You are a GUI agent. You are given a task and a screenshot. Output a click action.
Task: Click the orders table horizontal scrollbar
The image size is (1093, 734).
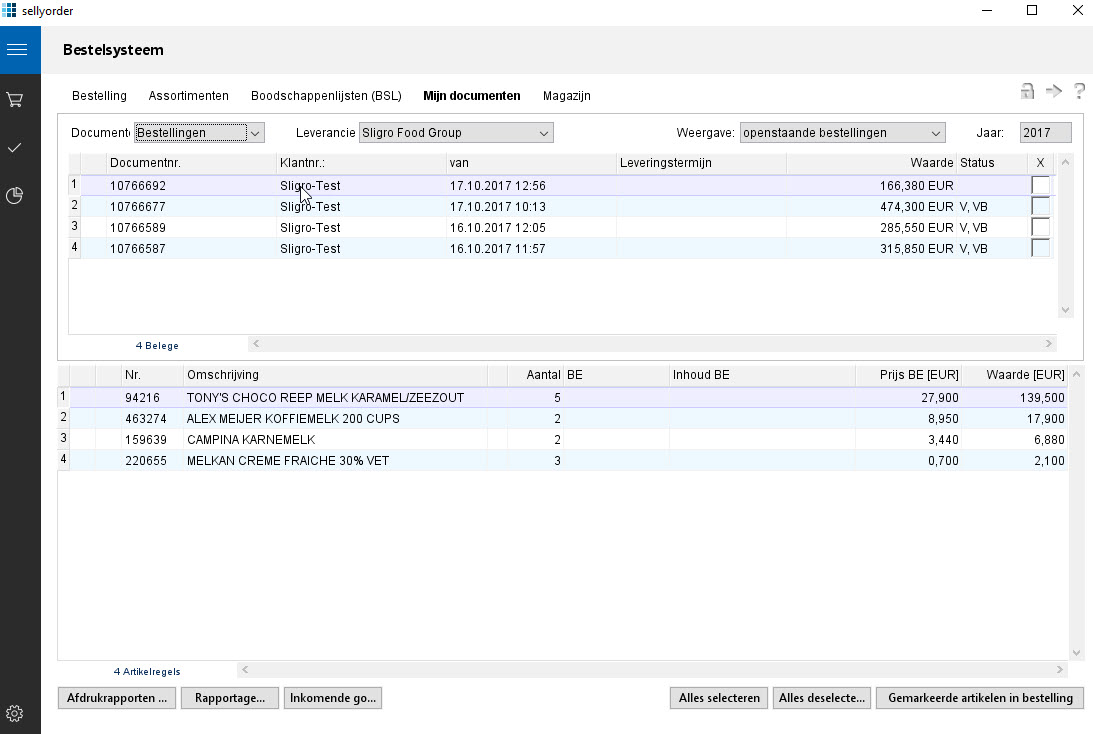(x=650, y=344)
